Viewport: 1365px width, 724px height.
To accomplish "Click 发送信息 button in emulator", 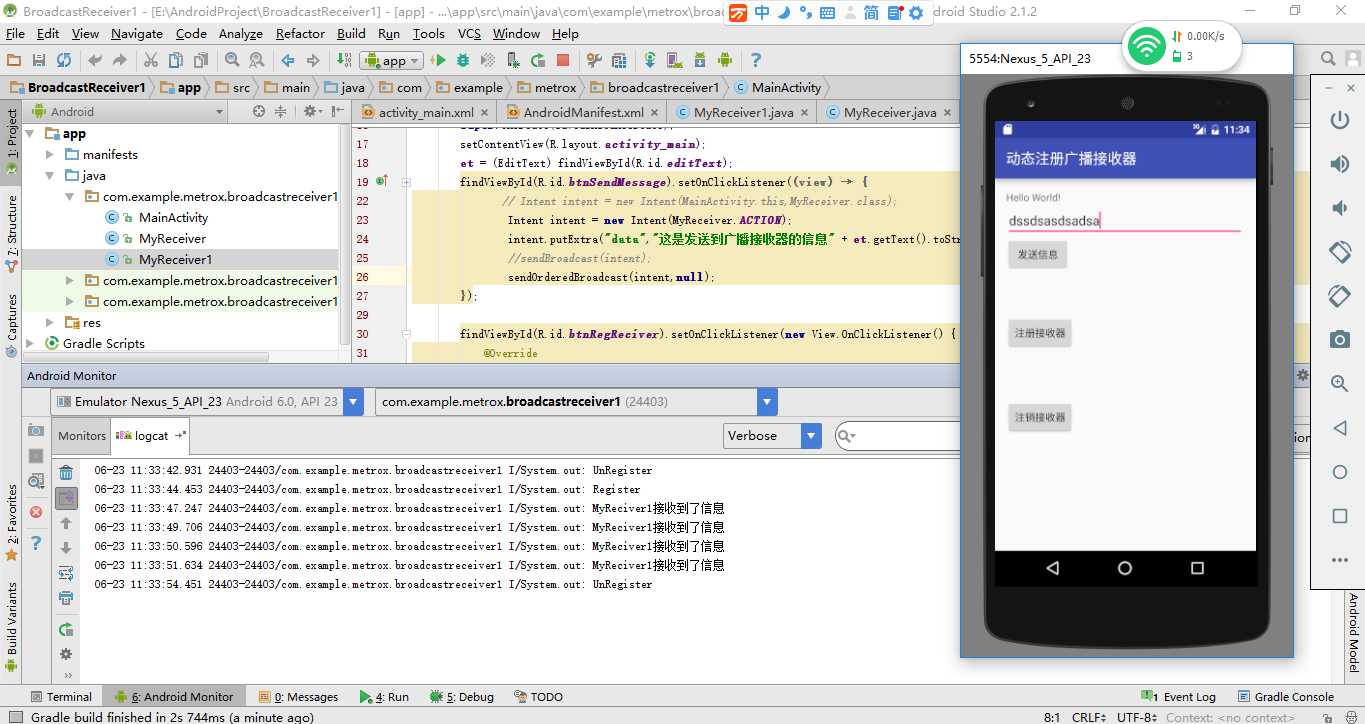I will (1037, 254).
